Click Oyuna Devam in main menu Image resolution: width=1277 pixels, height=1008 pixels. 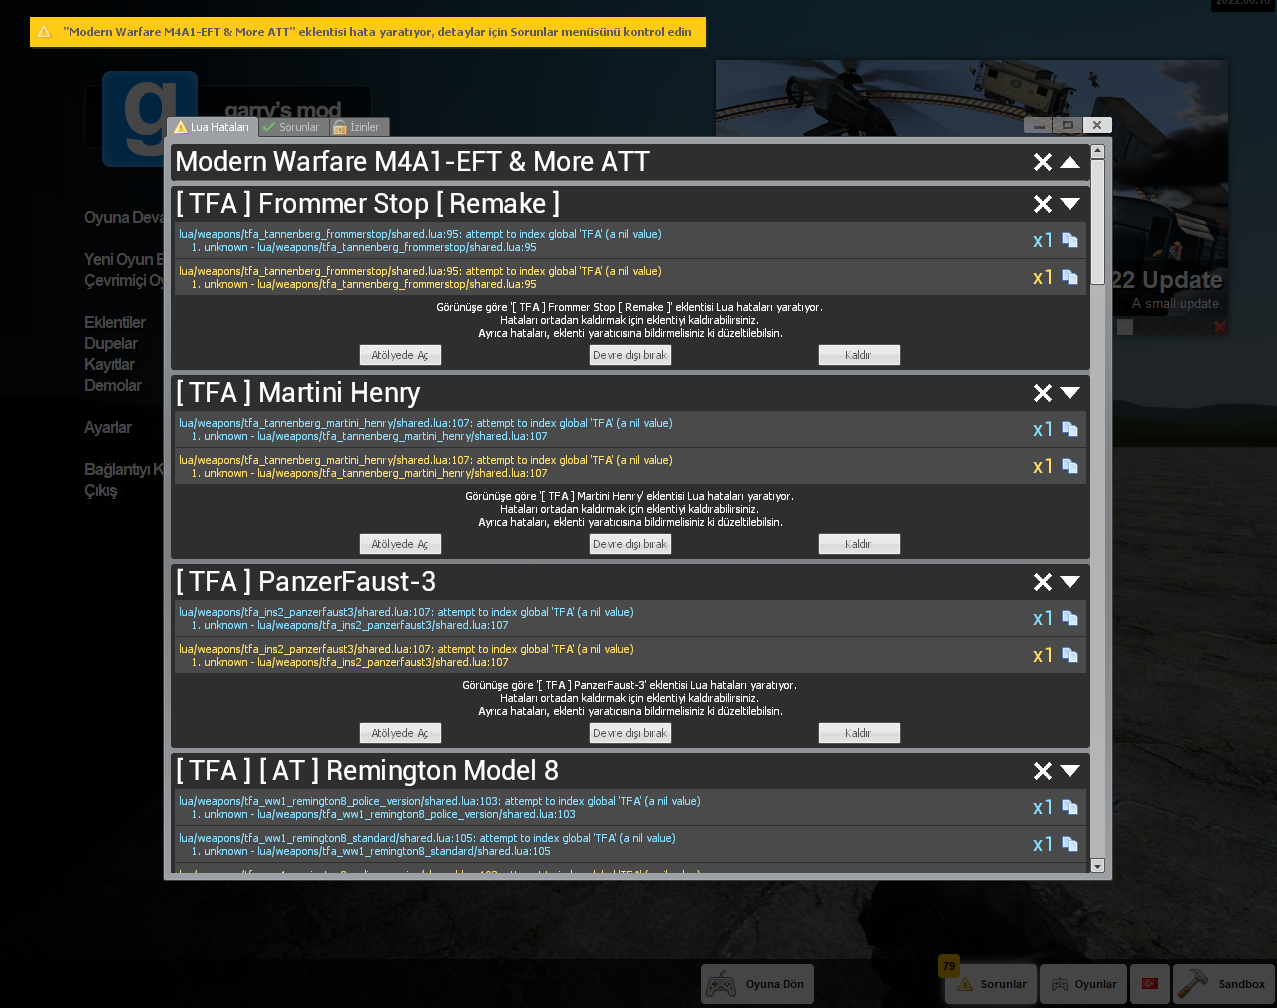(125, 217)
